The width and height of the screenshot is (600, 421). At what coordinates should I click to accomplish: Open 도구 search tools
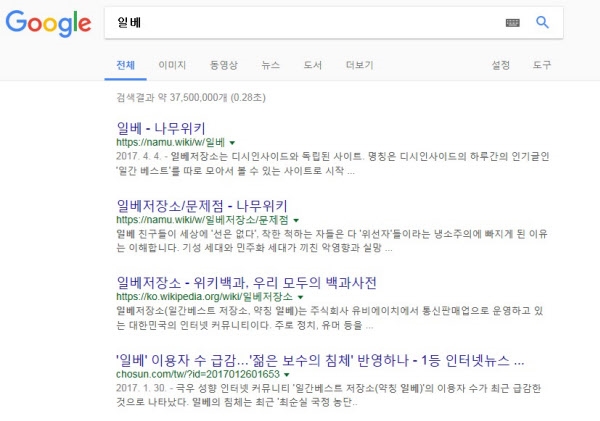click(x=542, y=65)
